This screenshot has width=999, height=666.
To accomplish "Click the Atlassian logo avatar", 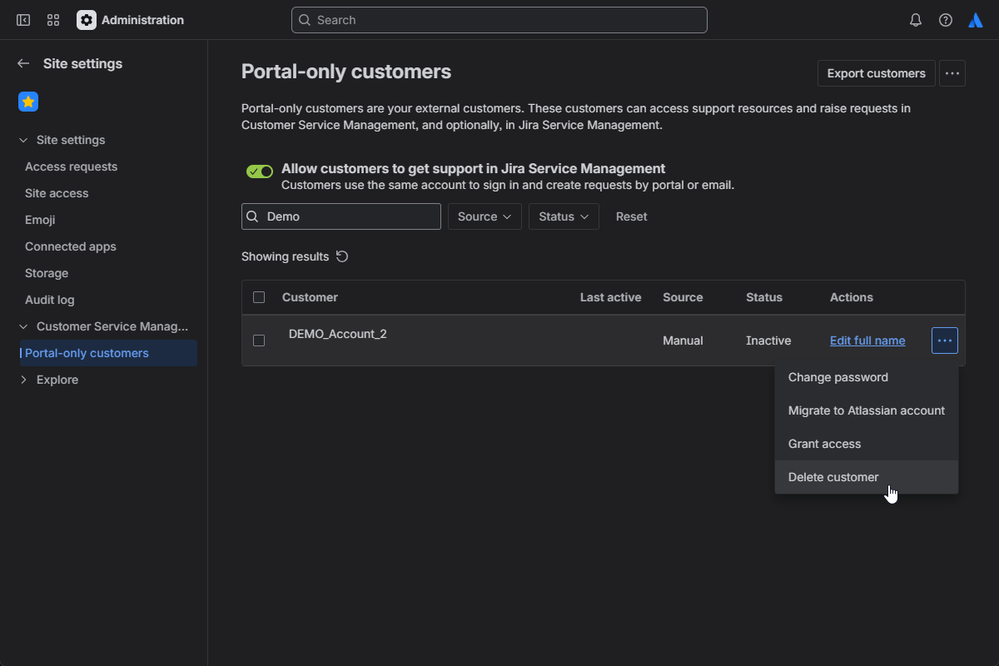I will click(x=975, y=20).
